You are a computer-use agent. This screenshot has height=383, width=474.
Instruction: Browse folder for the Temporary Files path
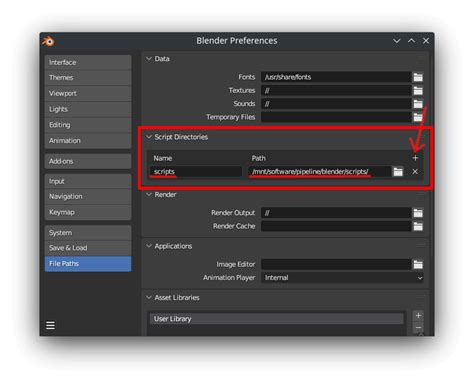tap(418, 117)
